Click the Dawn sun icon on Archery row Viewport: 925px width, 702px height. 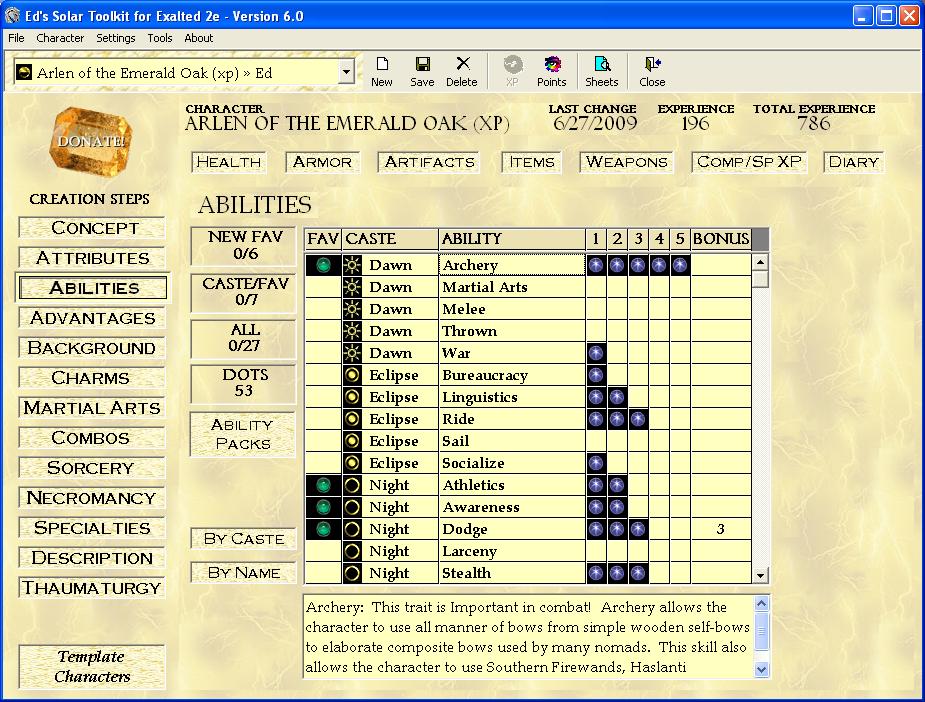(x=352, y=265)
